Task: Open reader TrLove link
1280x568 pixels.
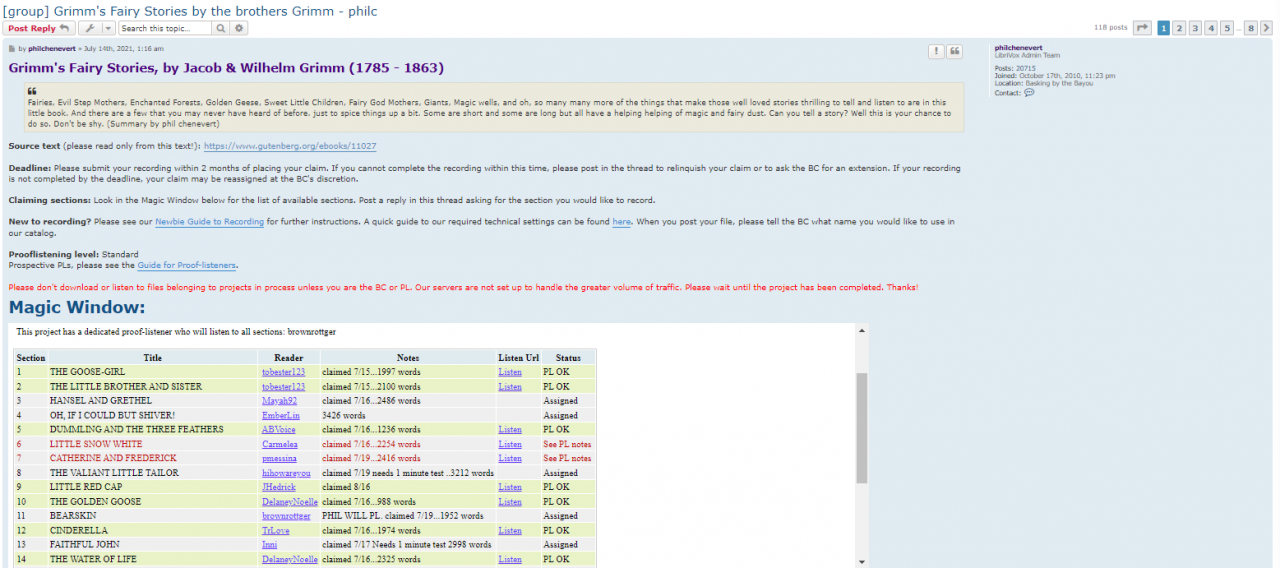Action: [276, 530]
